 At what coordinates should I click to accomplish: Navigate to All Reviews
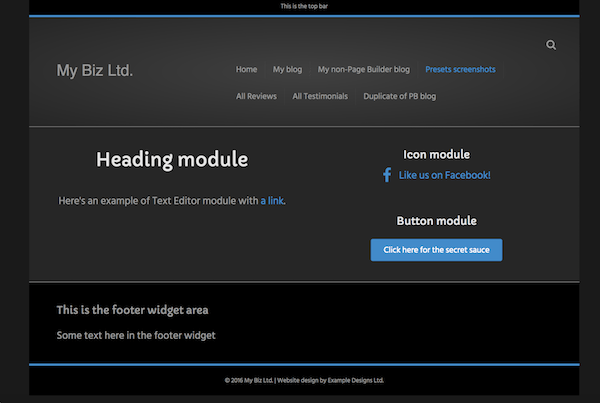pos(256,97)
